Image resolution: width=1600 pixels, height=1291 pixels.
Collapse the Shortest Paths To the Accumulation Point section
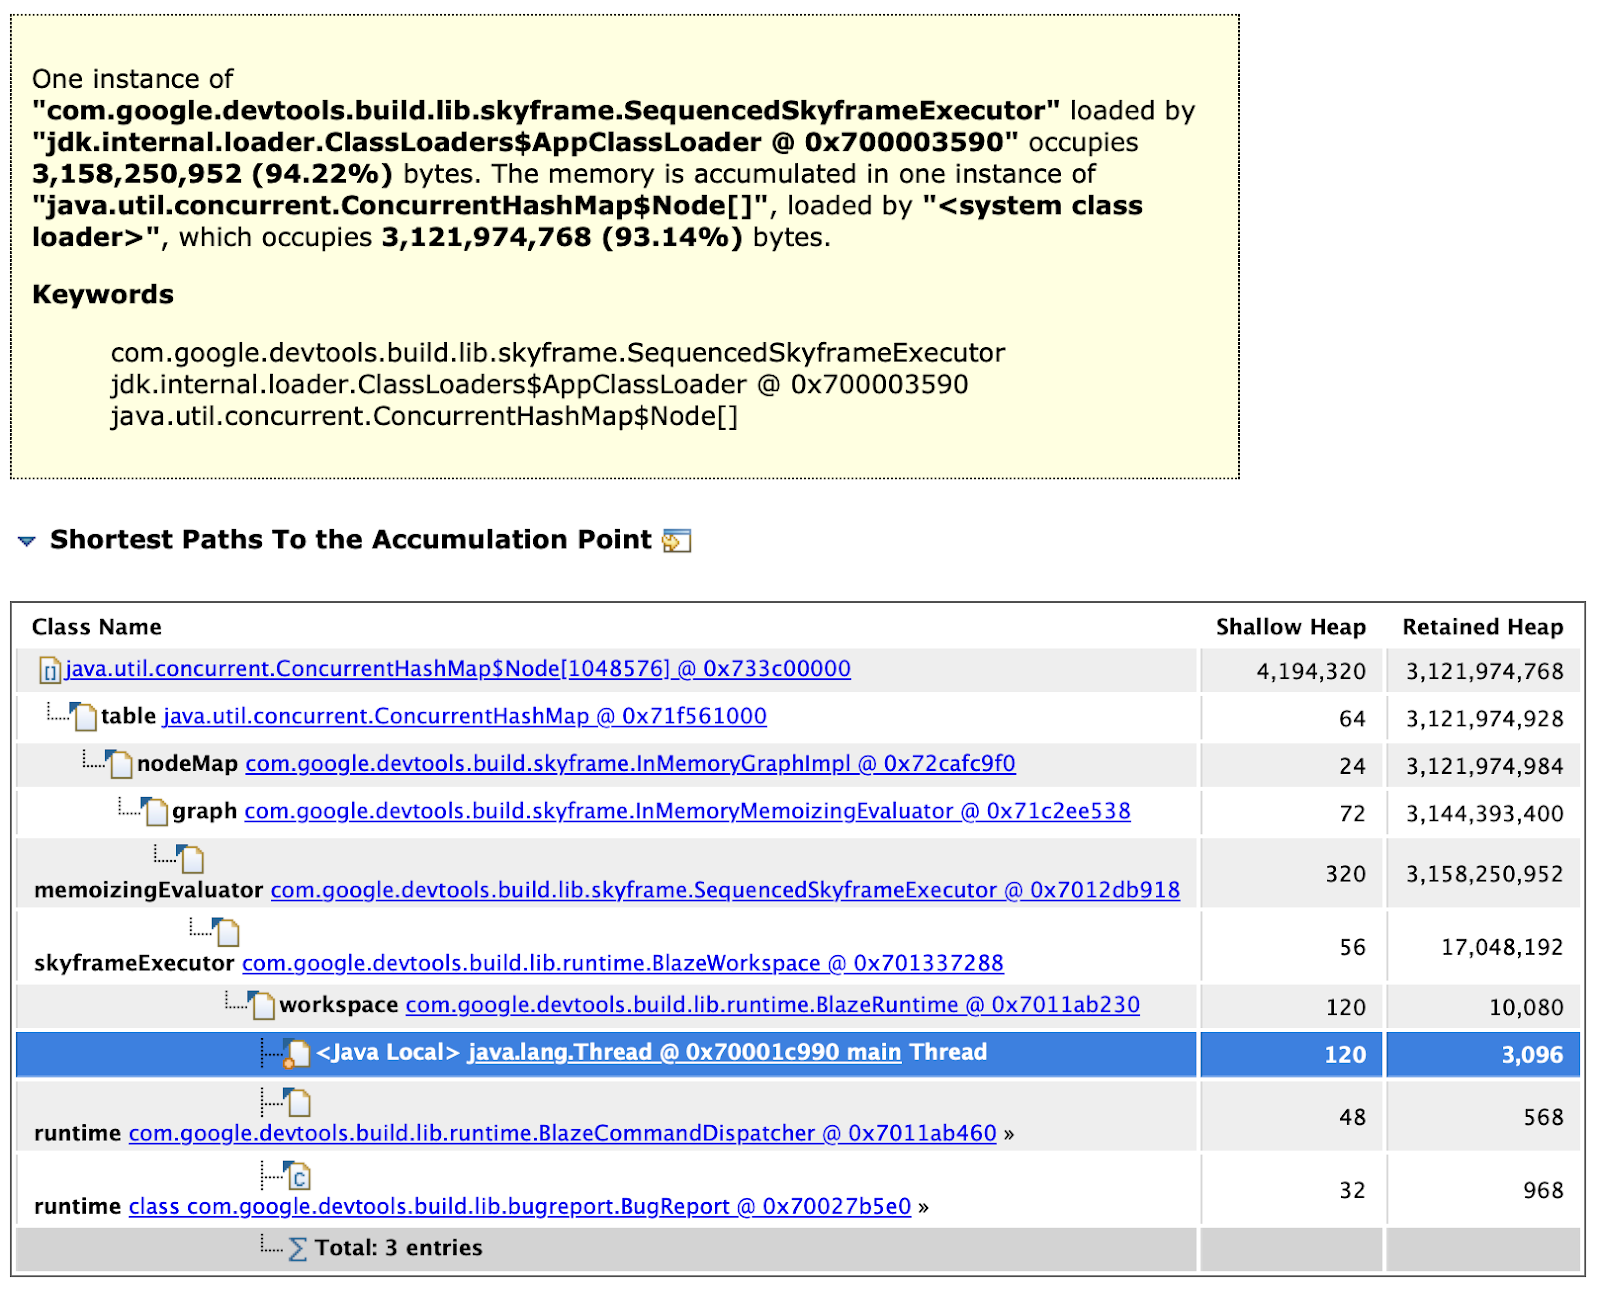[x=27, y=541]
